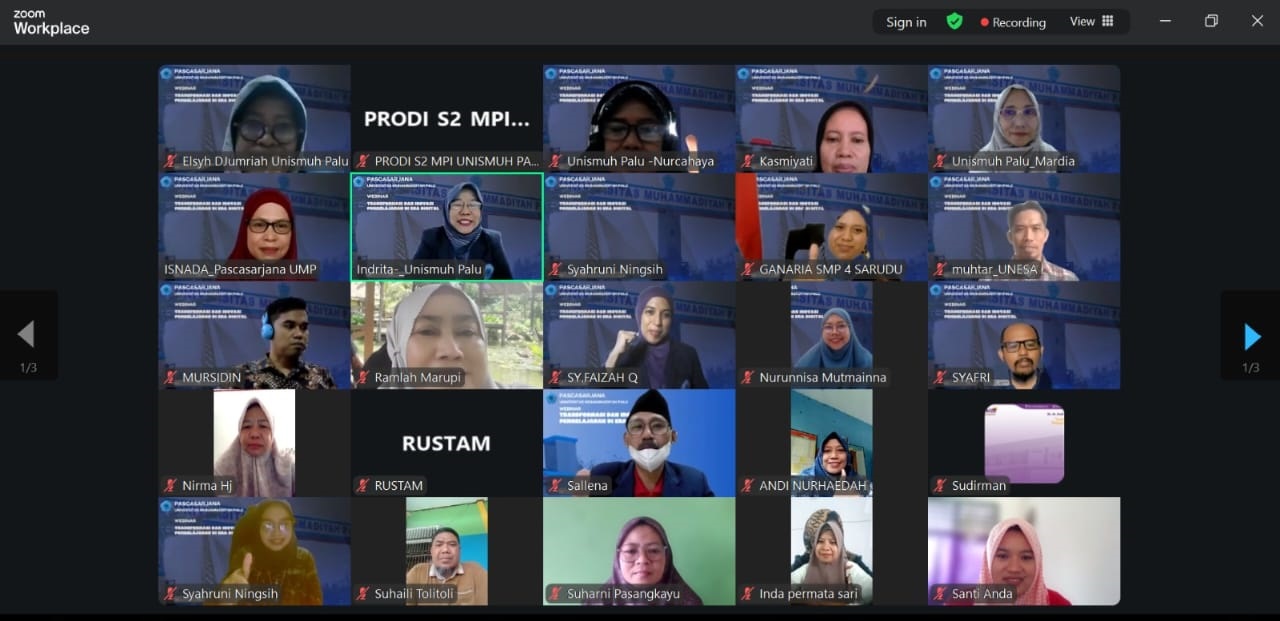This screenshot has height=621, width=1280.
Task: Go to previous page of participants
Action: tap(27, 334)
